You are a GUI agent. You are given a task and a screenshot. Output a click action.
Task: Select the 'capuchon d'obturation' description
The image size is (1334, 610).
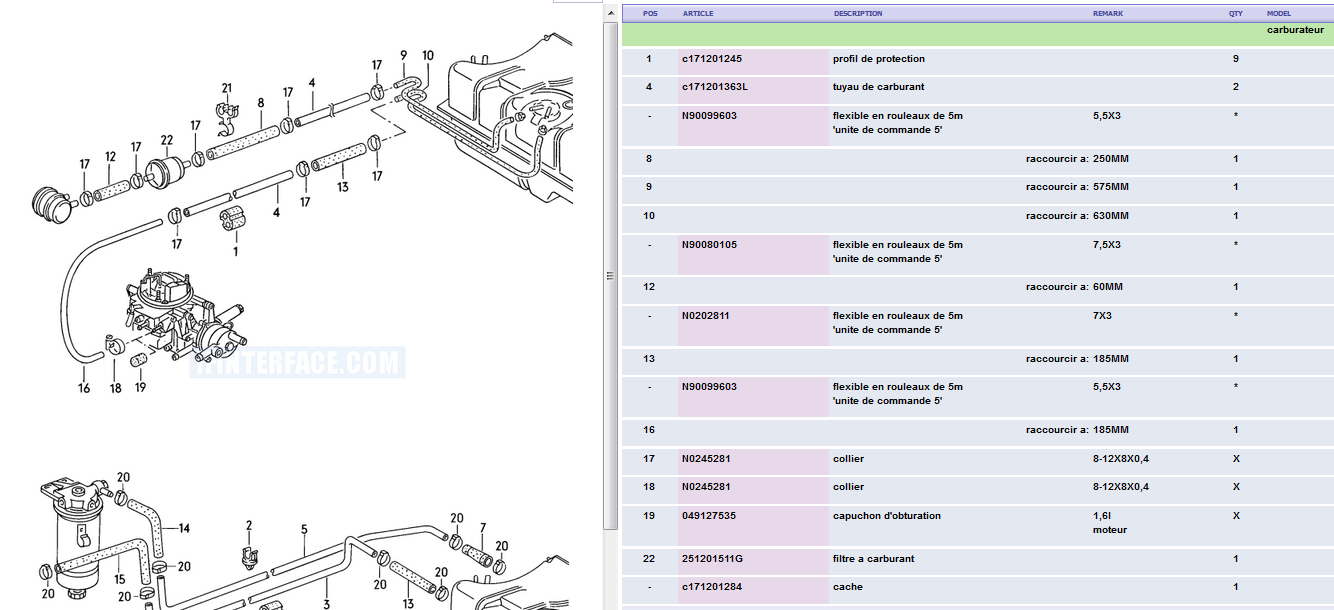pos(887,516)
